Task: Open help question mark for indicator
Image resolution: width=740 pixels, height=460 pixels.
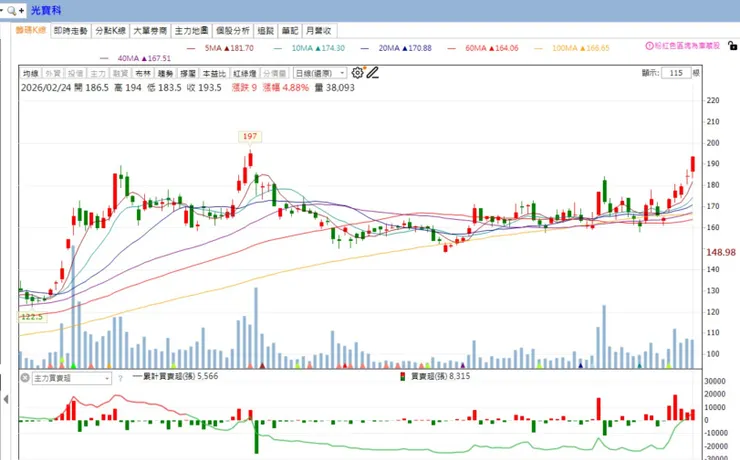Action: (120, 378)
